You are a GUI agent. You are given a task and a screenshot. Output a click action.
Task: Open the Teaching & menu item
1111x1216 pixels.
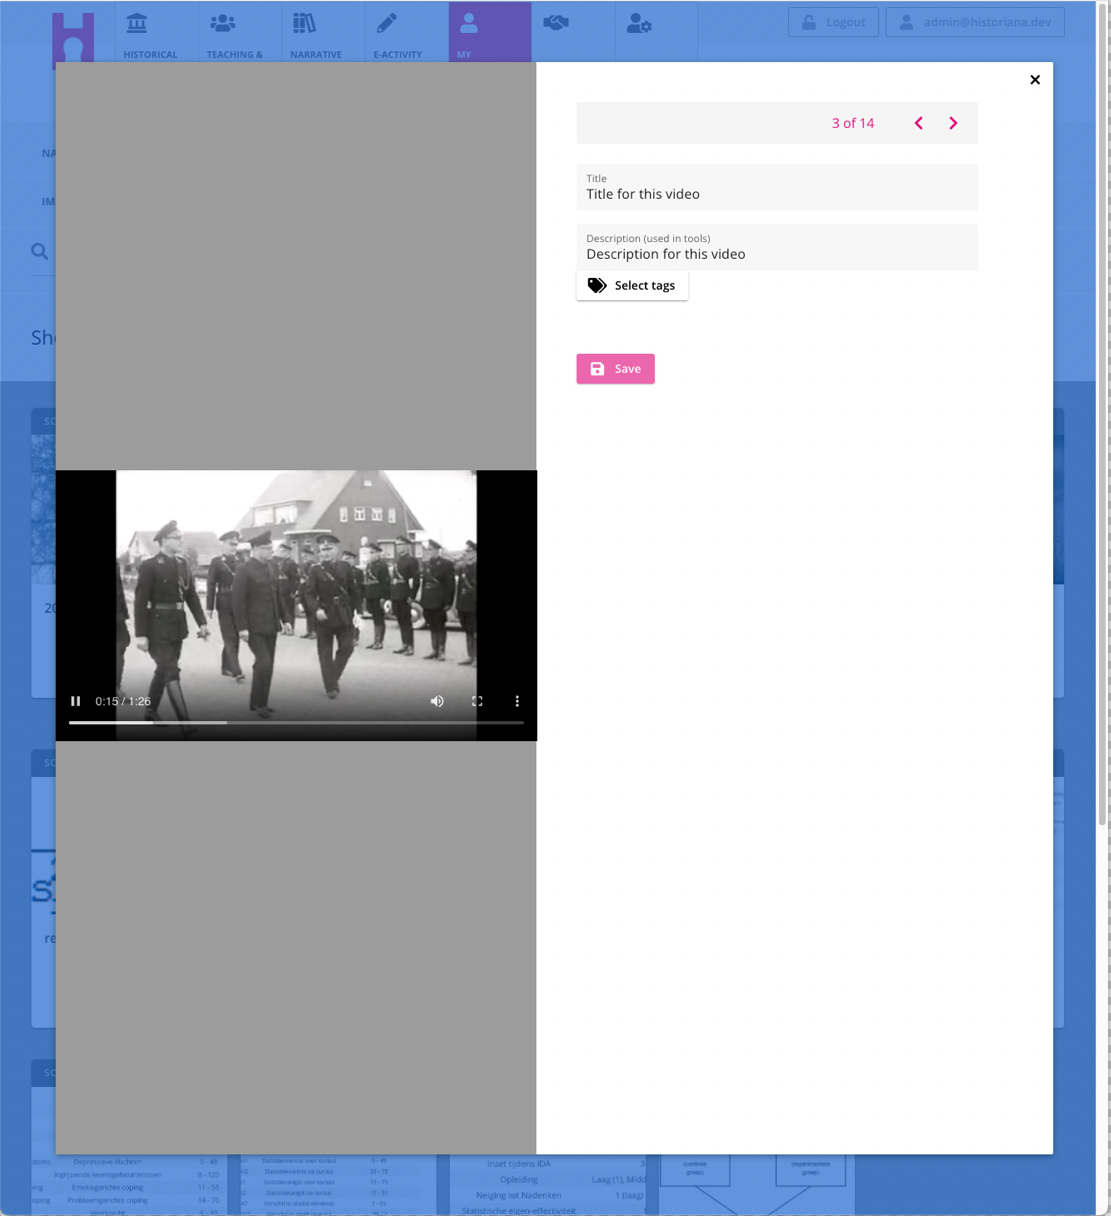(234, 33)
